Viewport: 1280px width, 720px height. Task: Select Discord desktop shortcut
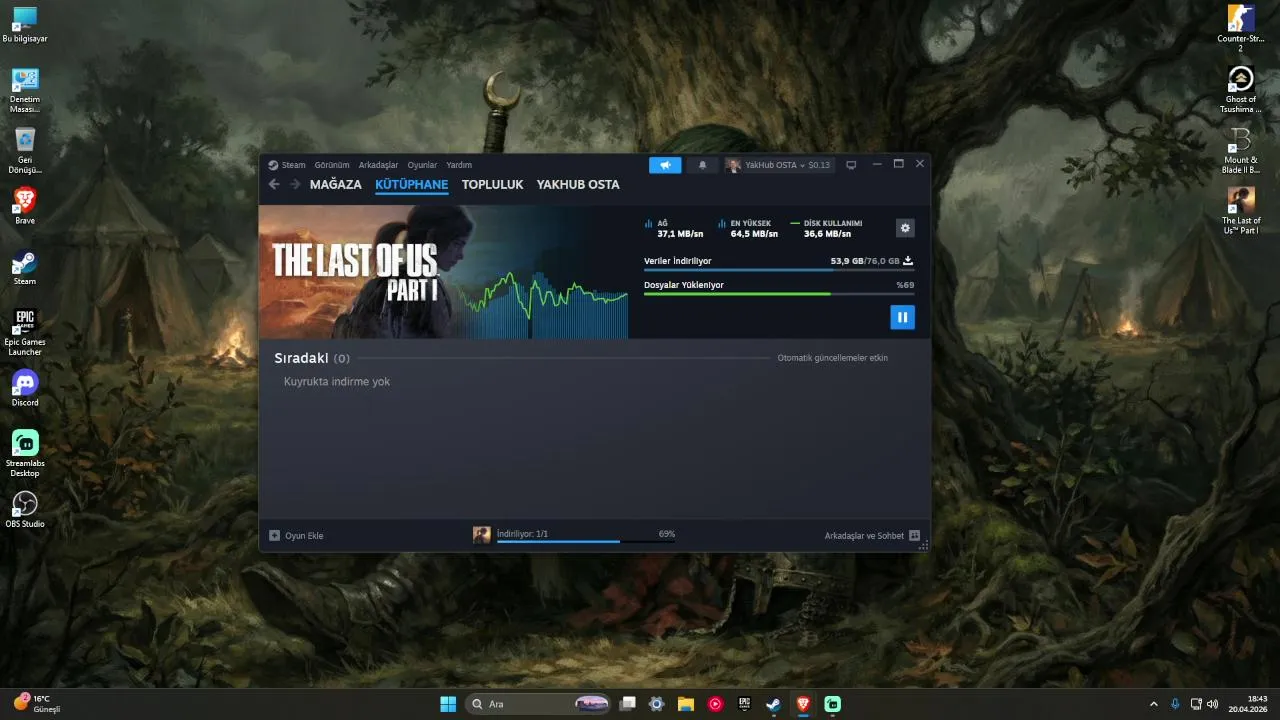pyautogui.click(x=25, y=389)
